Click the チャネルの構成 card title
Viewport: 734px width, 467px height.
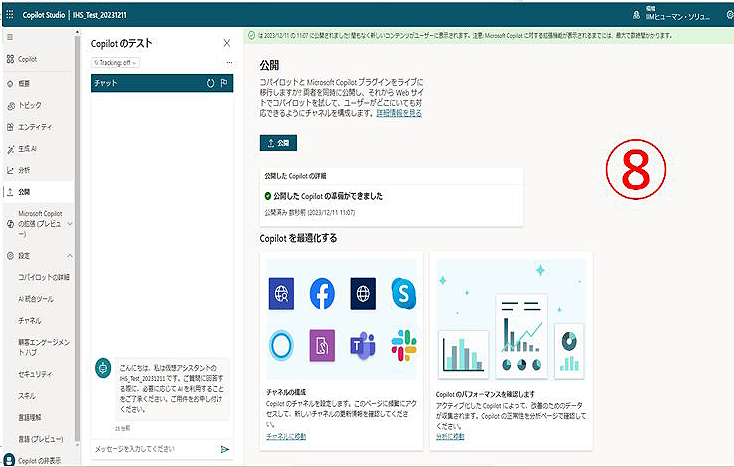[286, 392]
